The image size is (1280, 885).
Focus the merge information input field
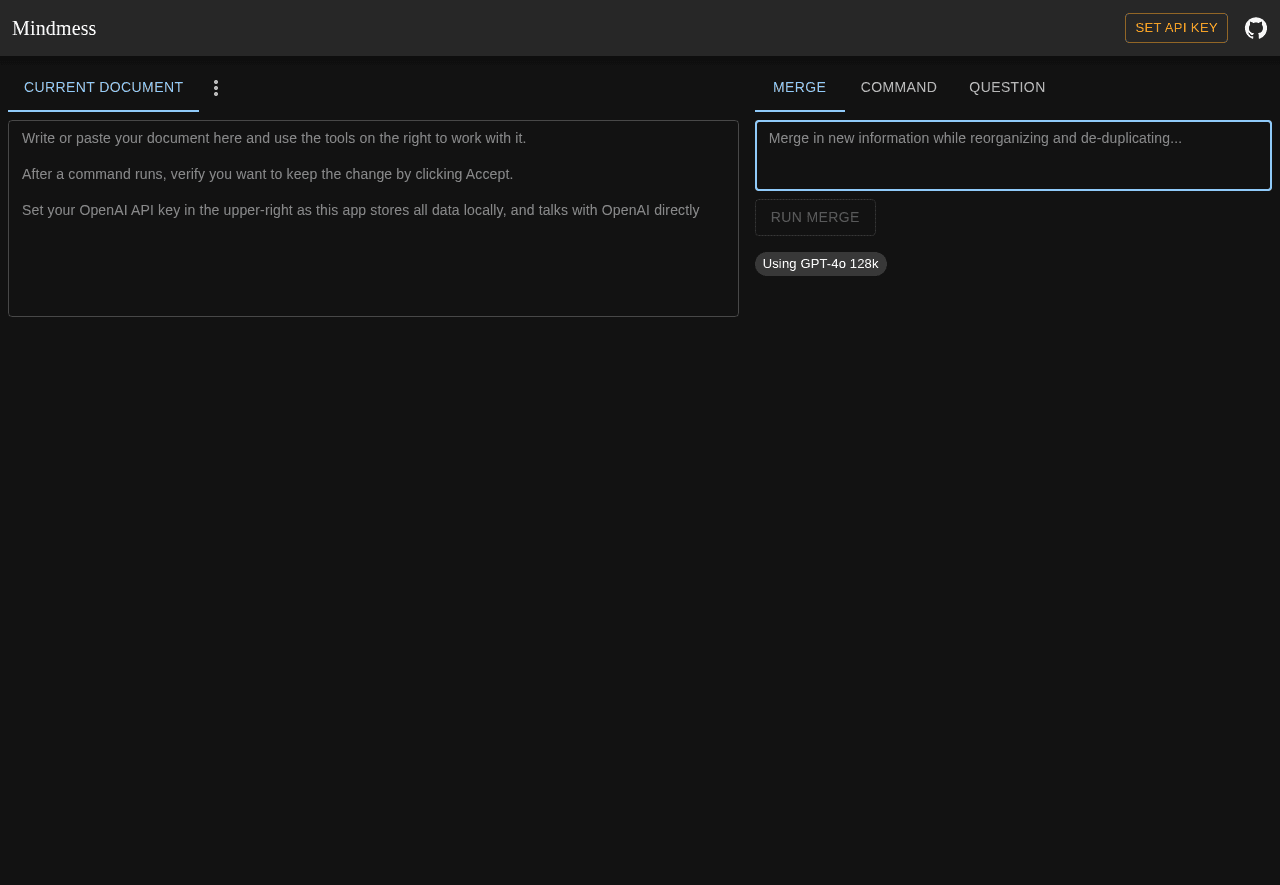point(1012,155)
